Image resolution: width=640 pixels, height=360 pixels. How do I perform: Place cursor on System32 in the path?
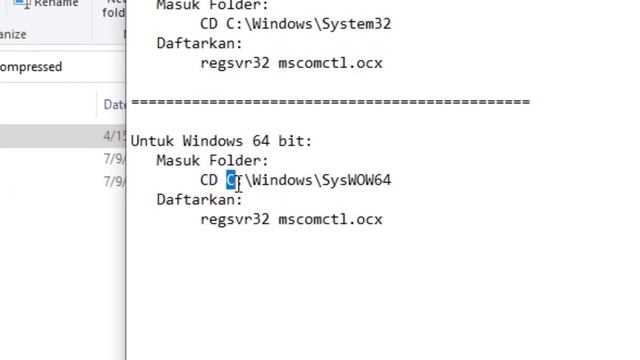coord(357,24)
